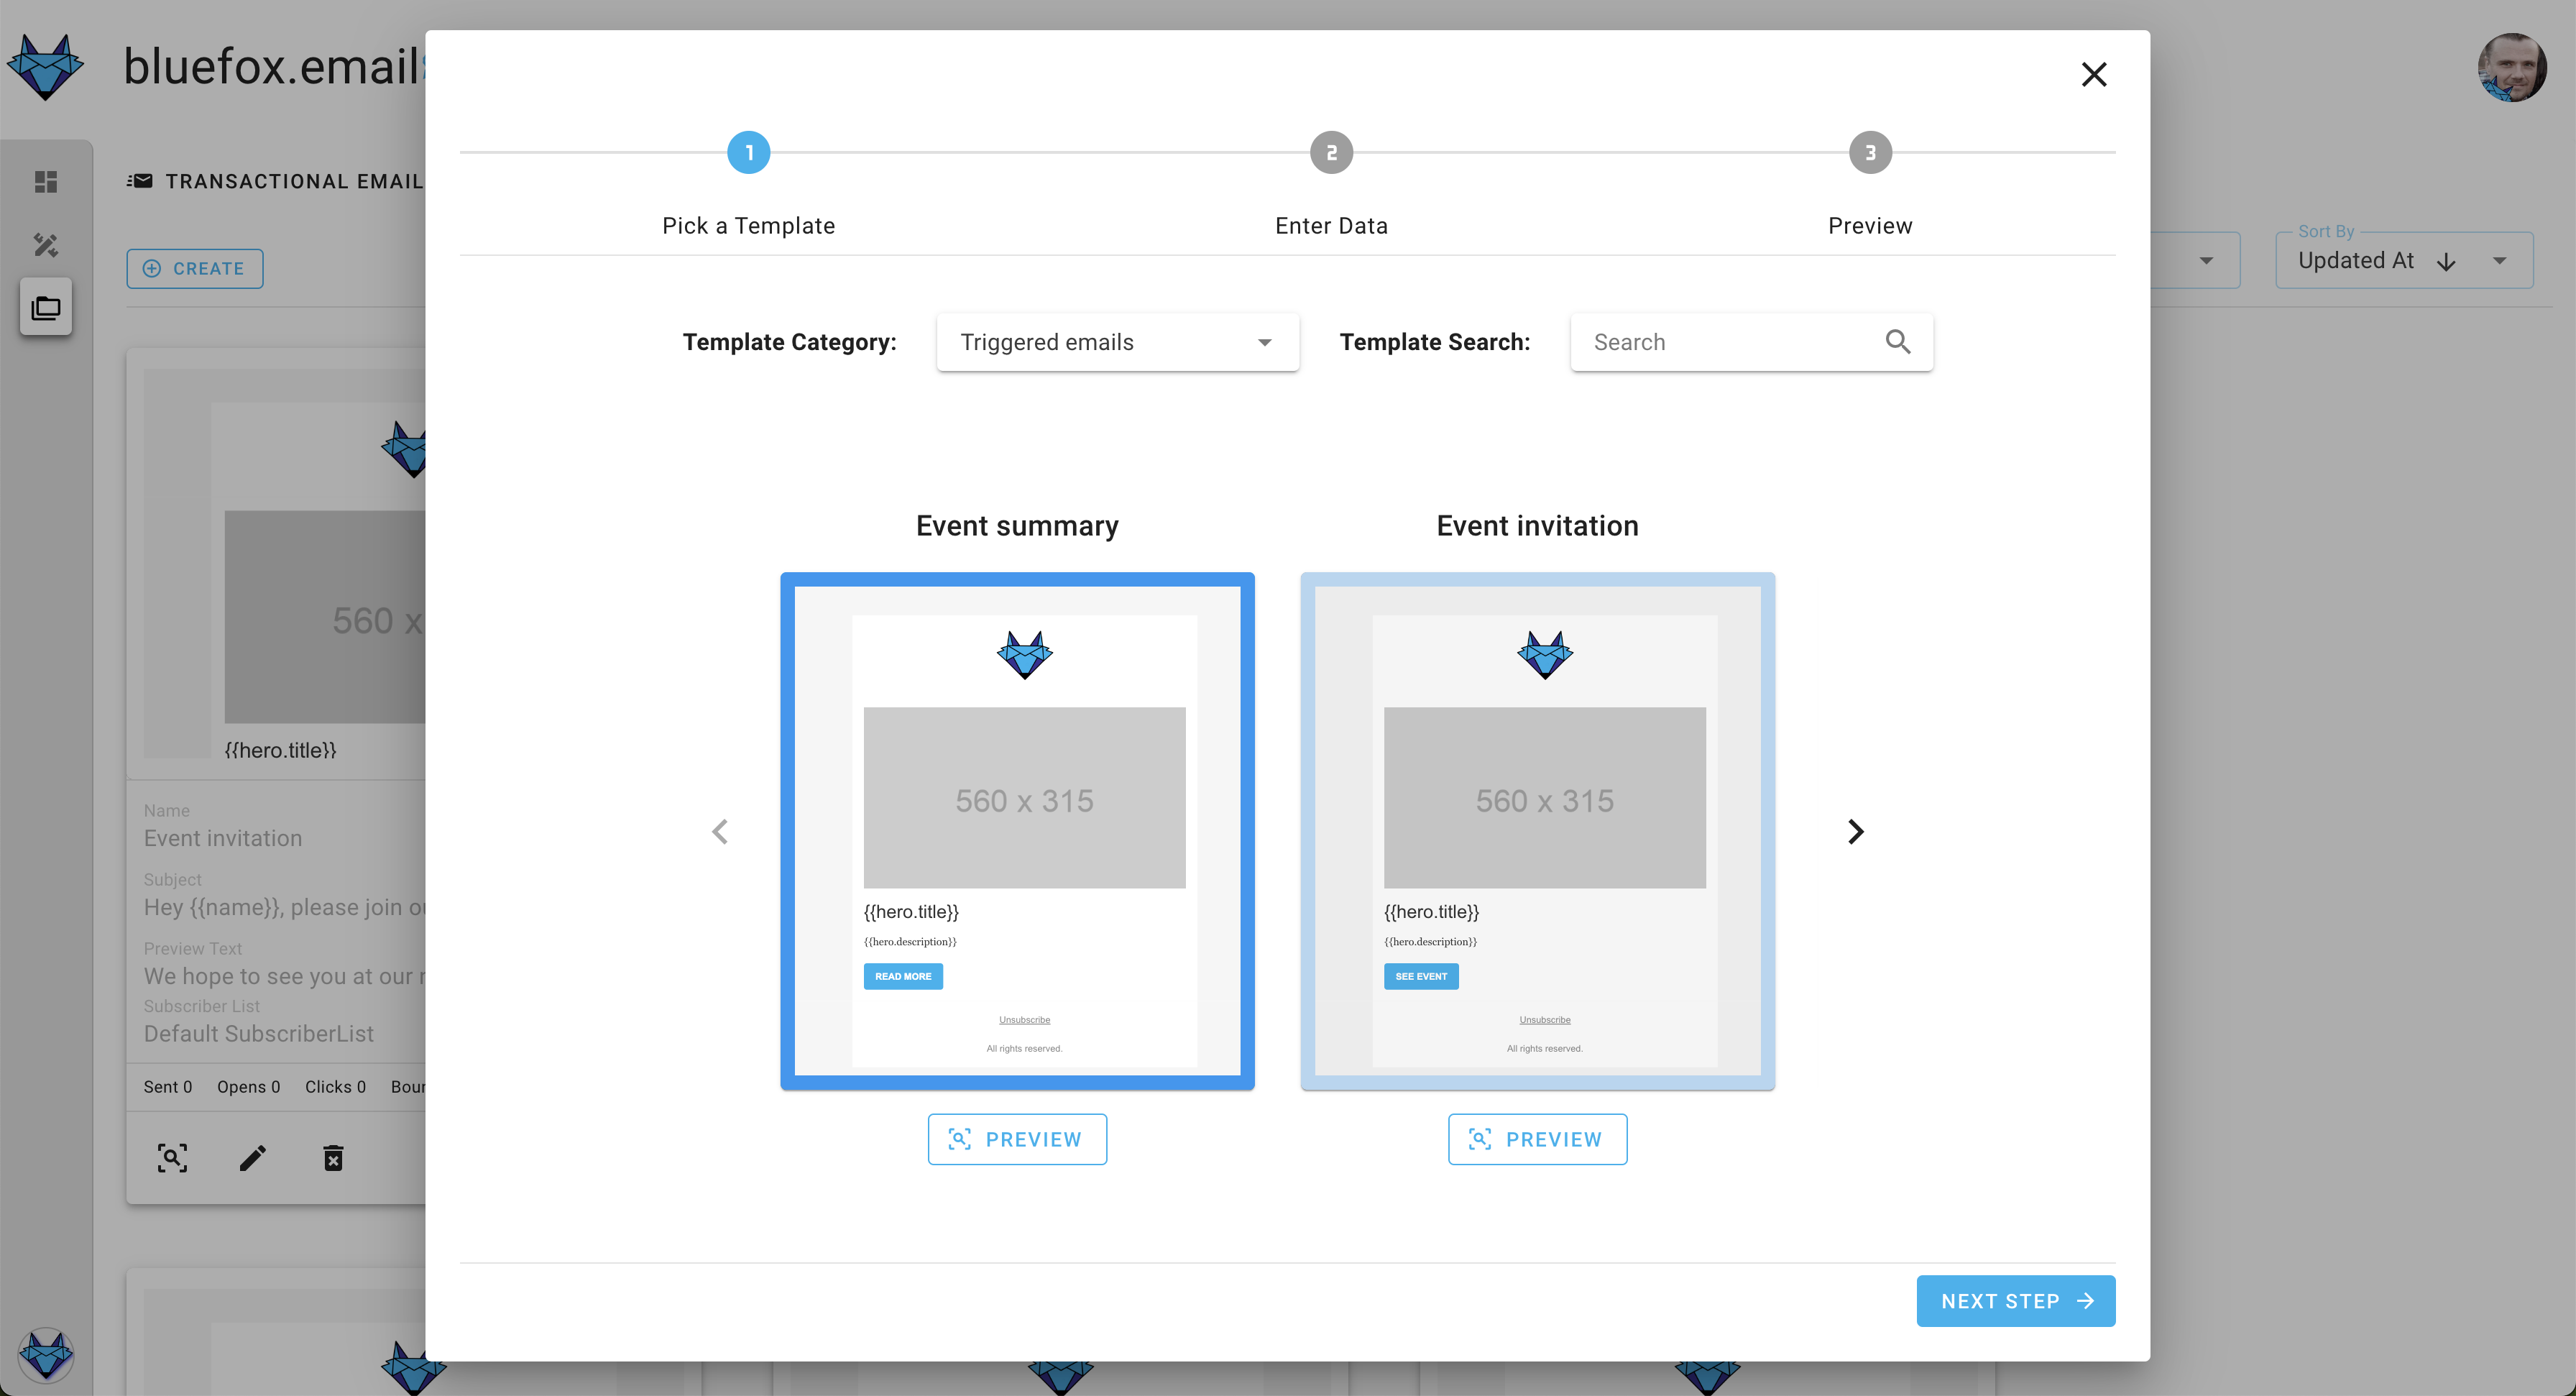Viewport: 2576px width, 1396px height.
Task: Open the campaigns stack icon in sidebar
Action: [46, 308]
